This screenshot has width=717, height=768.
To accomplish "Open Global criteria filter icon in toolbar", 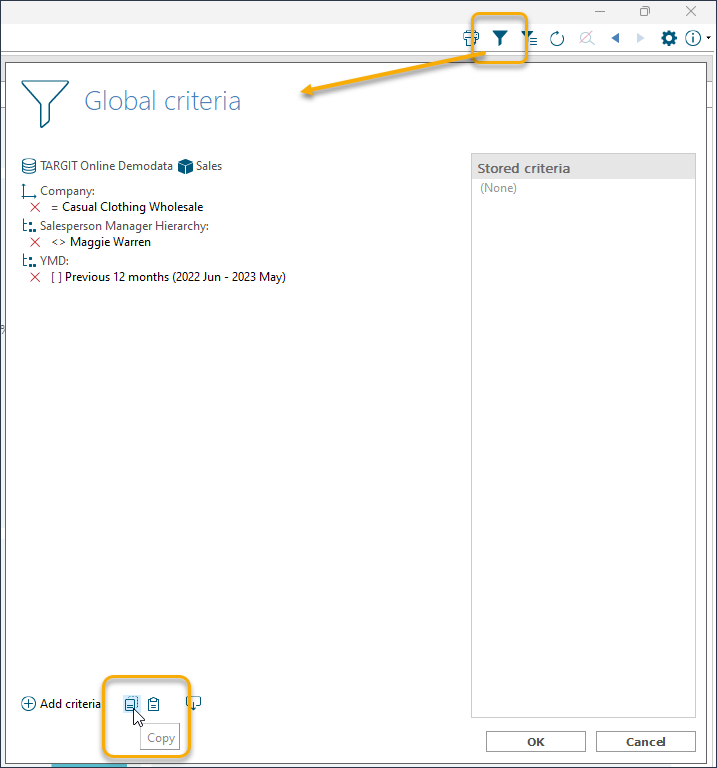I will pyautogui.click(x=500, y=38).
